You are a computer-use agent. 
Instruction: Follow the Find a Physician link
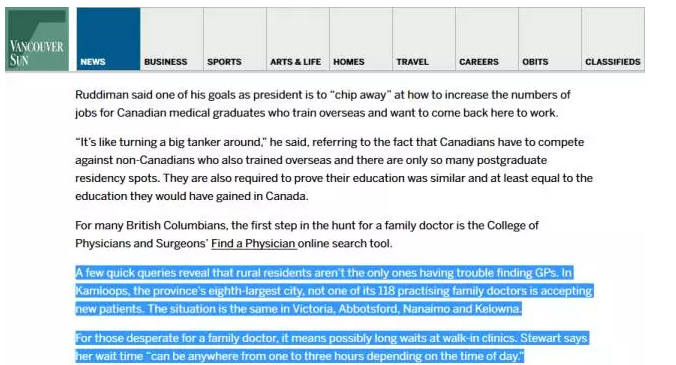[x=254, y=243]
